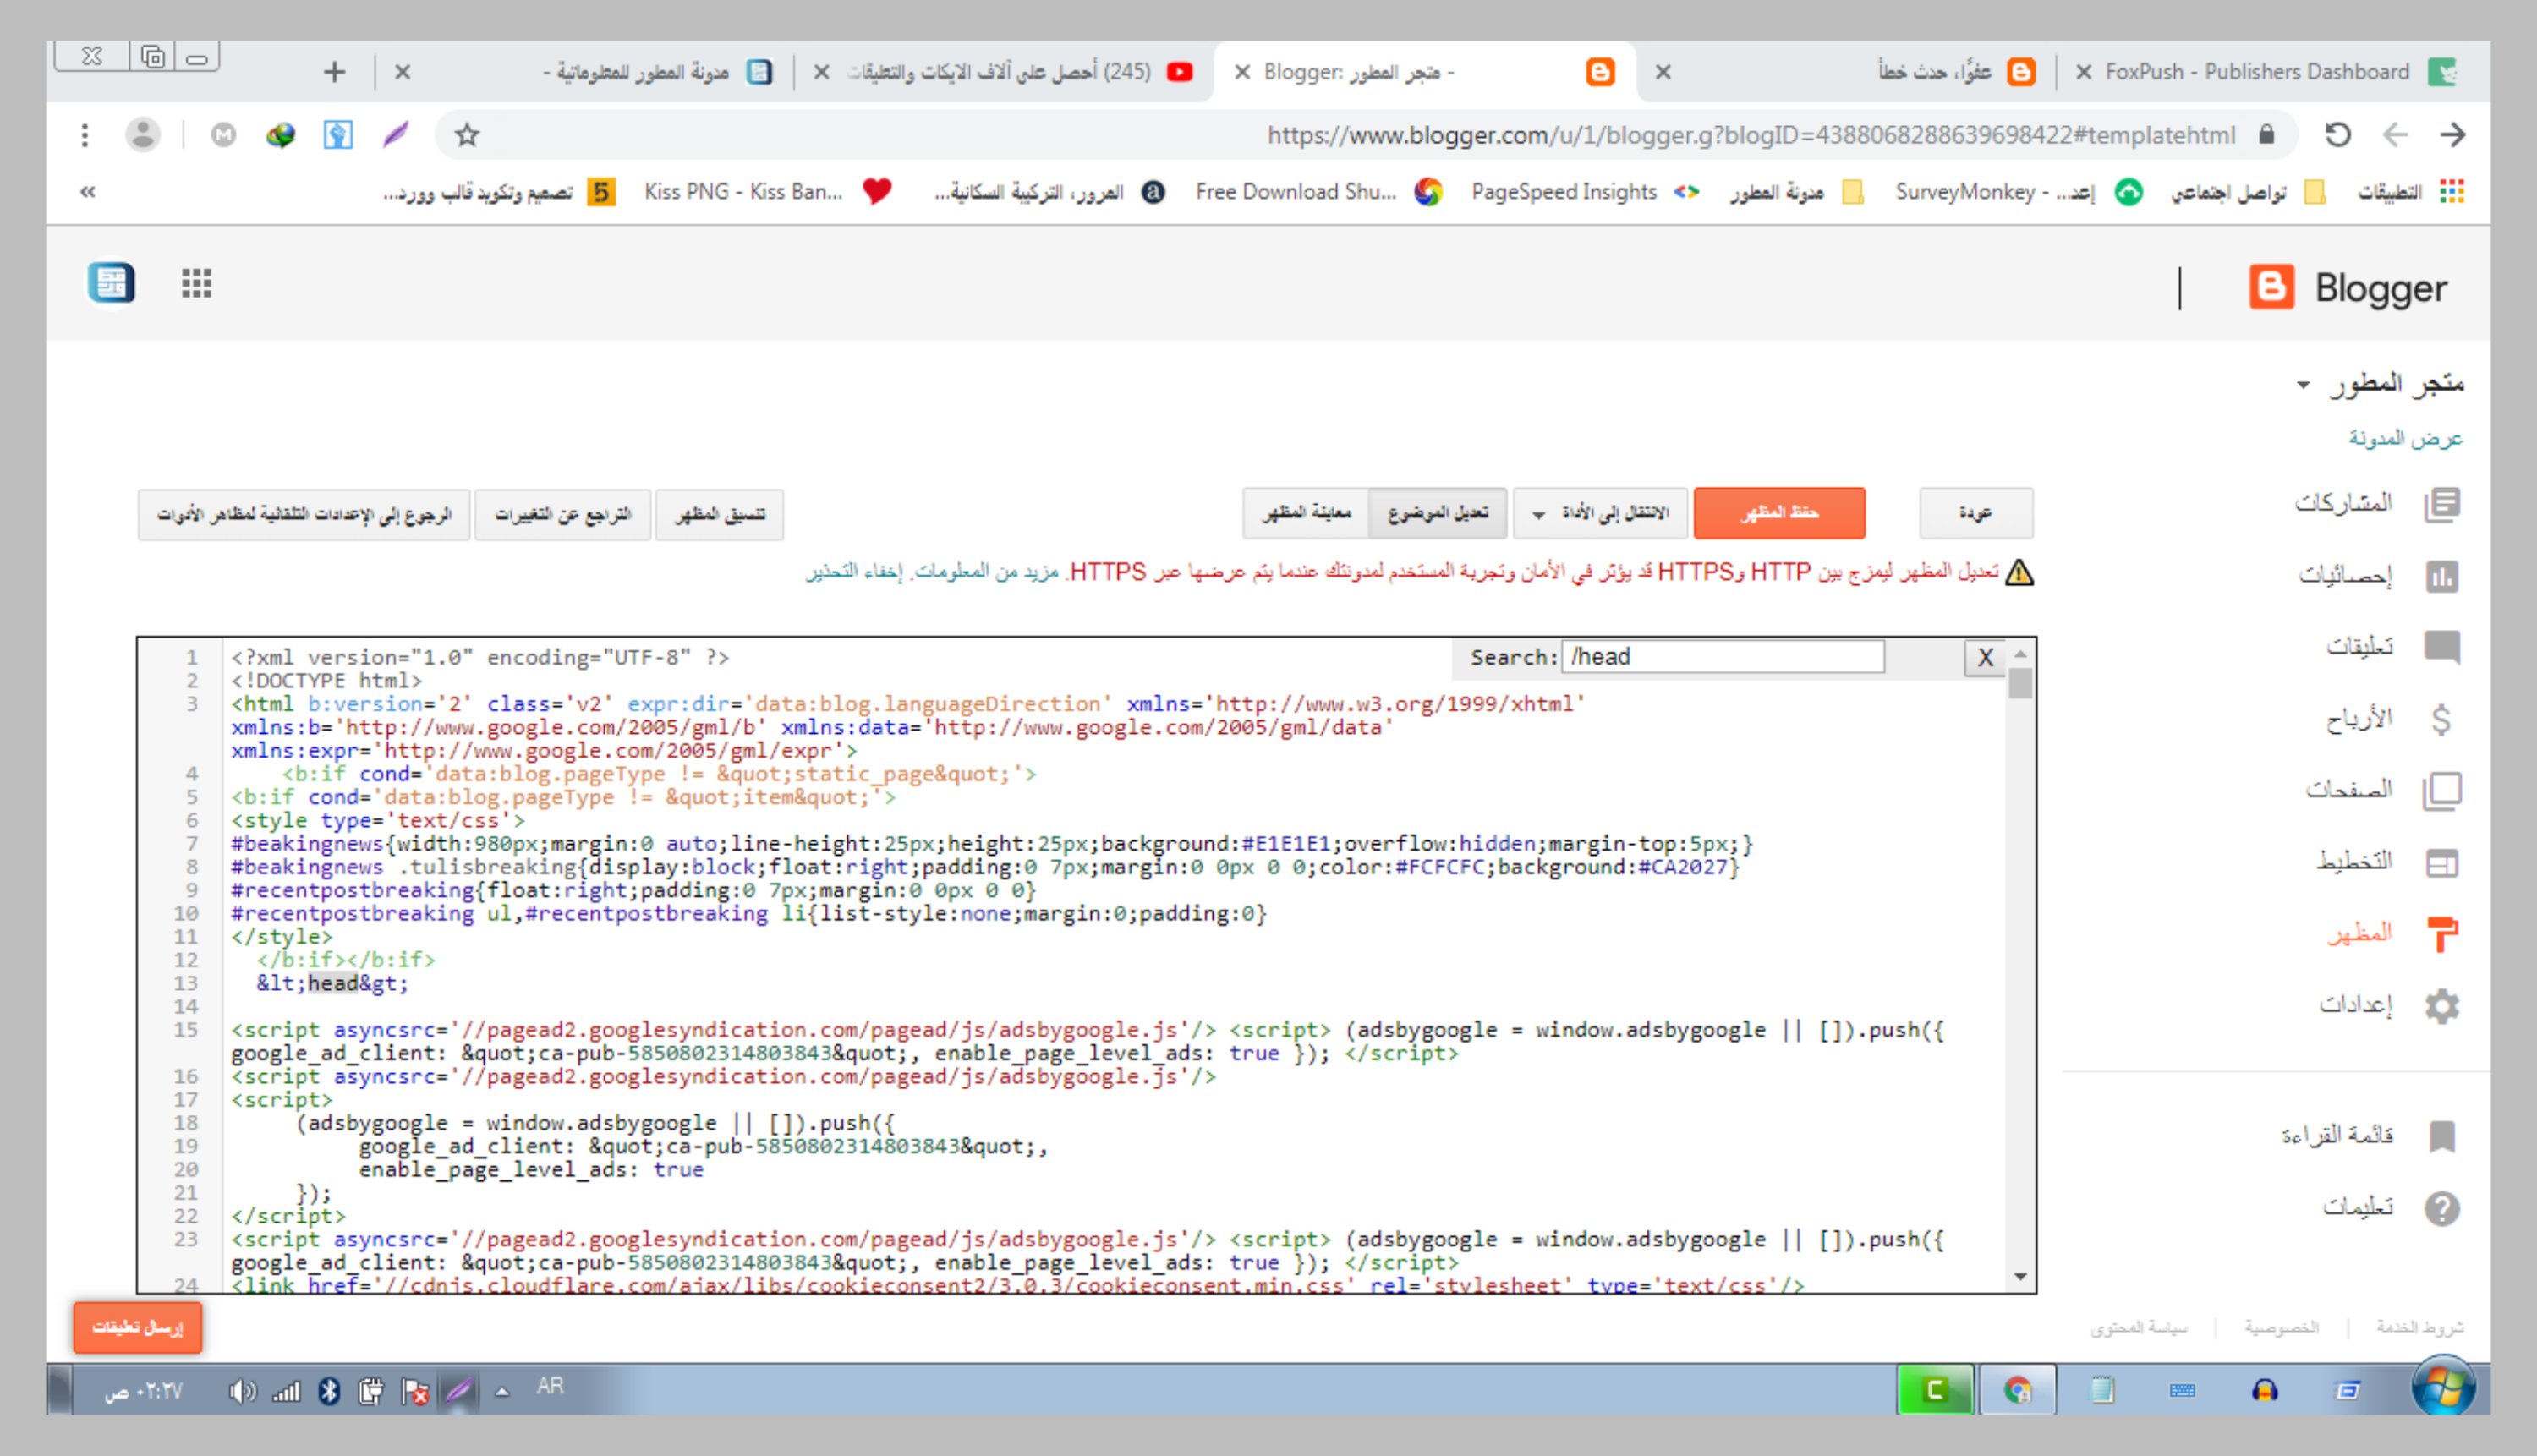Open the Google apps grid icon
This screenshot has width=2537, height=1456.
[197, 284]
